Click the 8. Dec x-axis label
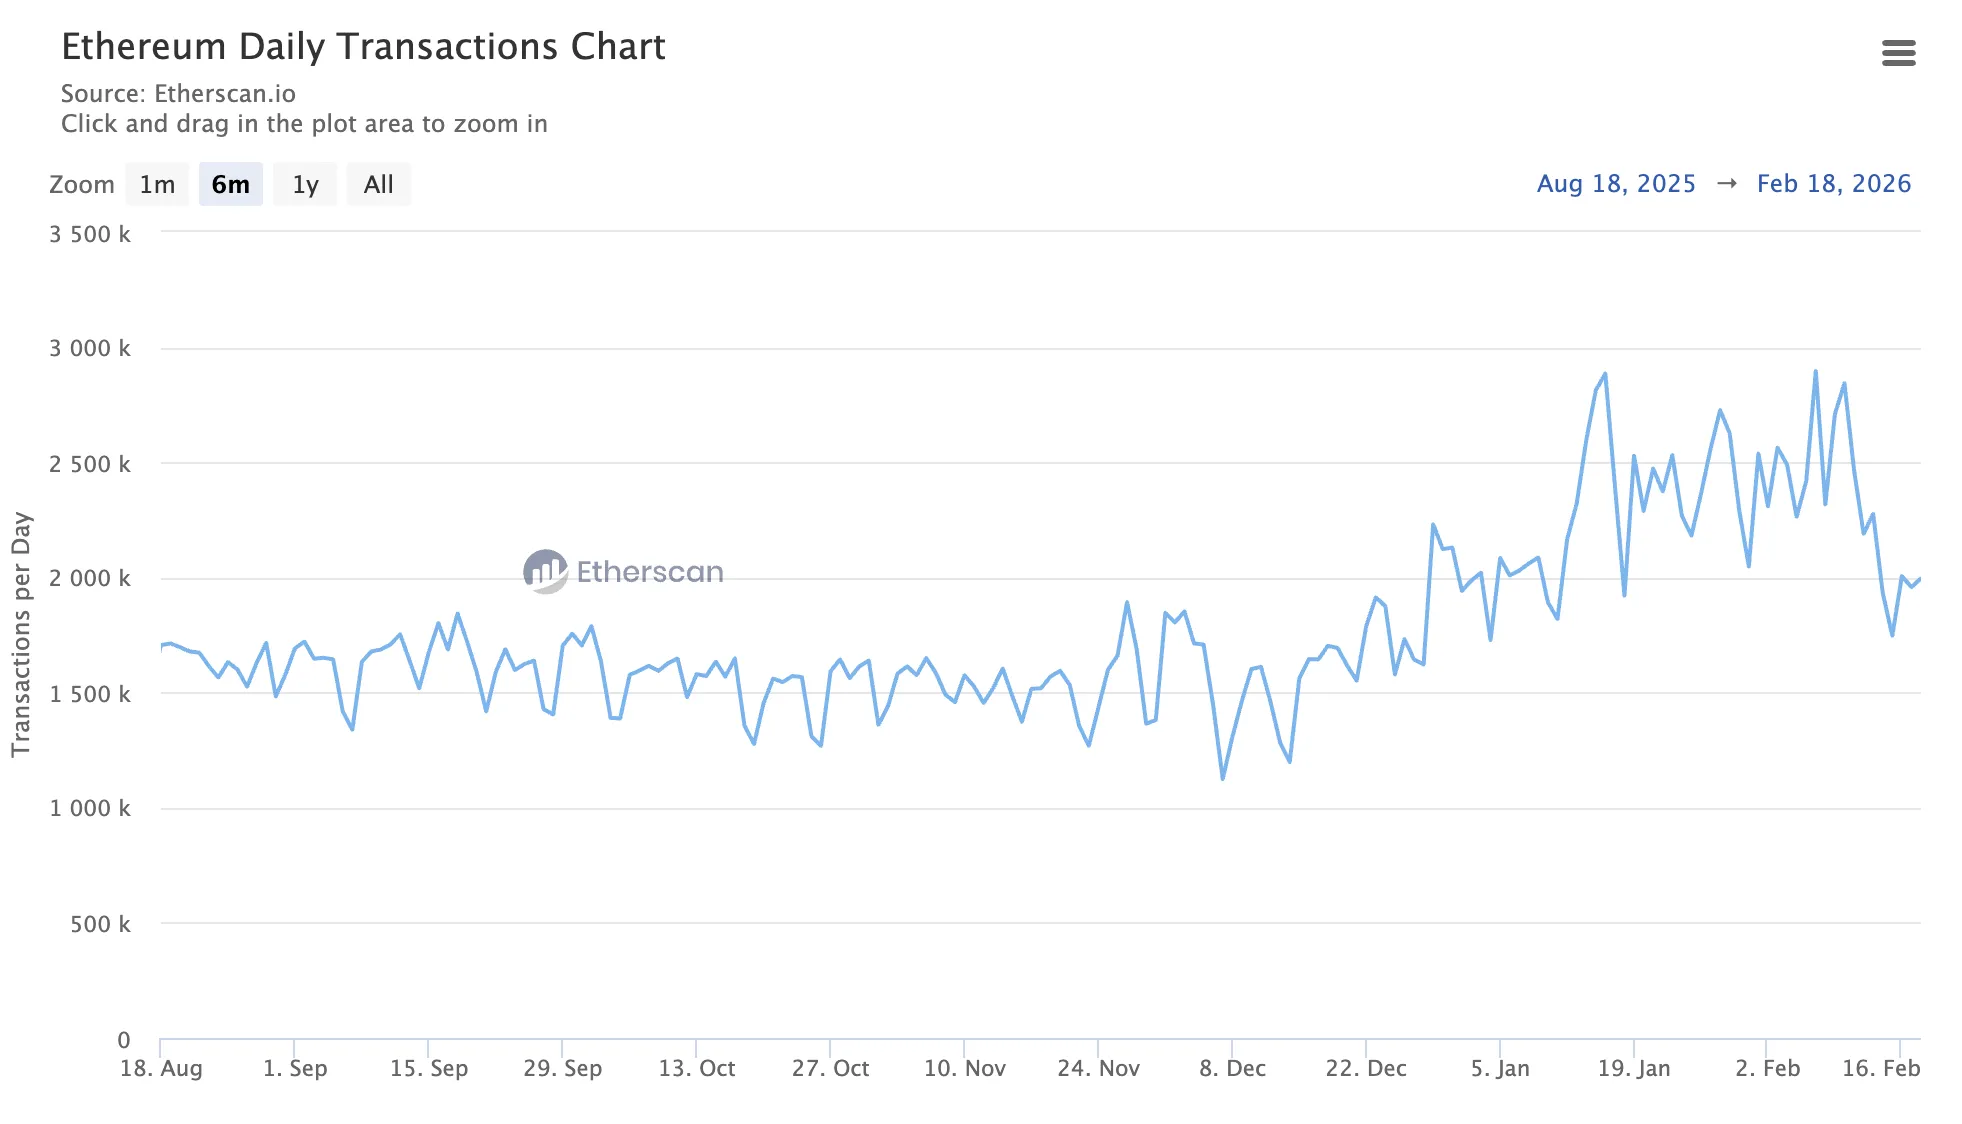The image size is (1962, 1124). [x=1232, y=1068]
